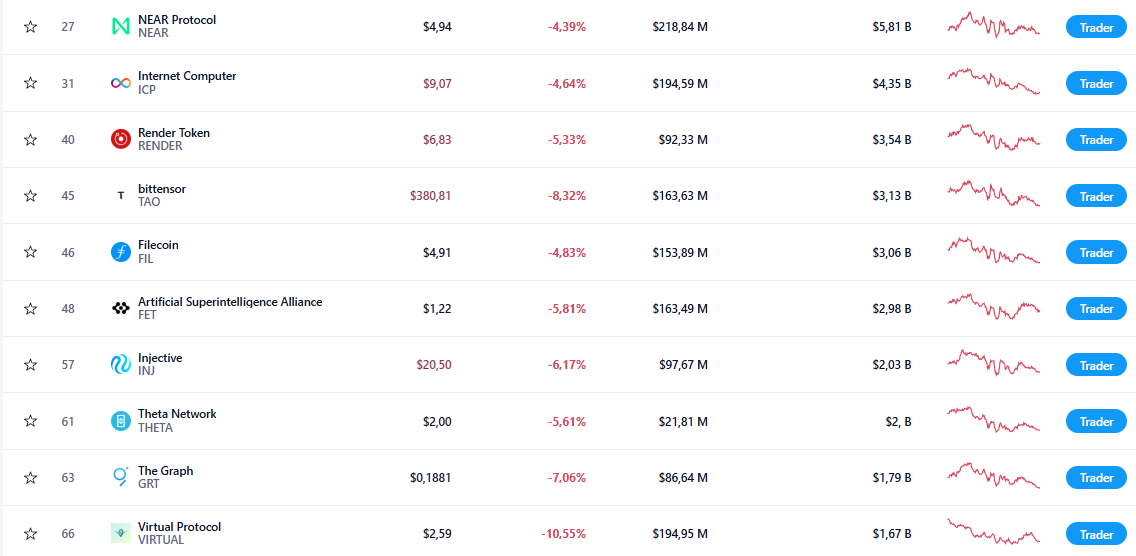This screenshot has width=1136, height=556.
Task: Click Trader button in bittensor row
Action: (1096, 197)
